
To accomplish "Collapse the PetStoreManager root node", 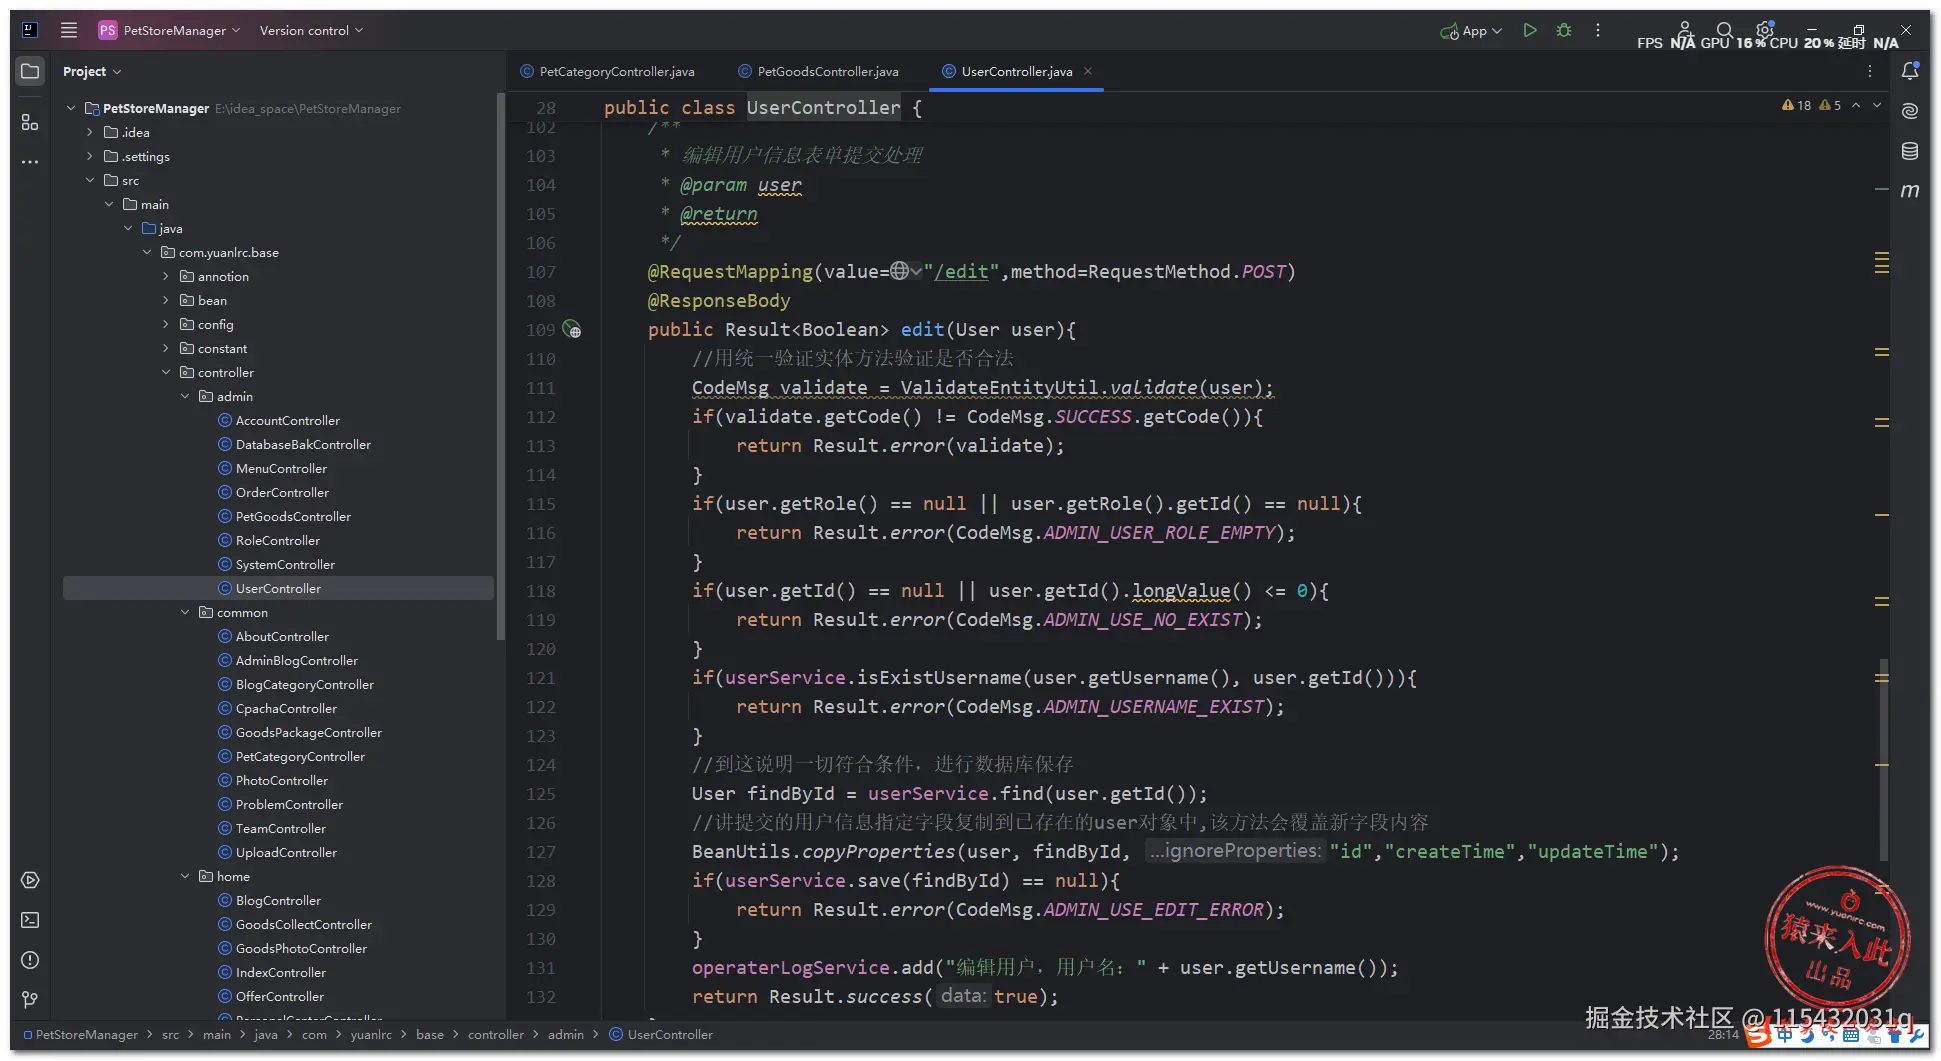I will [71, 108].
